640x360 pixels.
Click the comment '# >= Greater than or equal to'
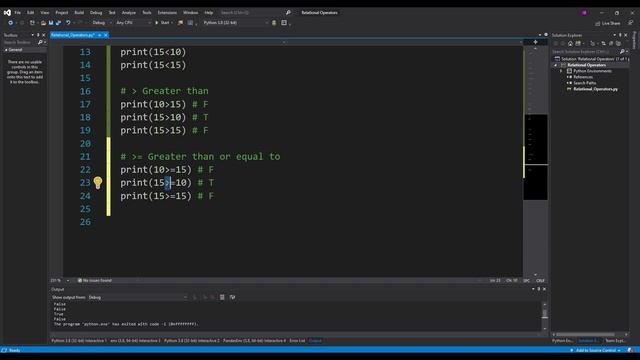(x=200, y=157)
